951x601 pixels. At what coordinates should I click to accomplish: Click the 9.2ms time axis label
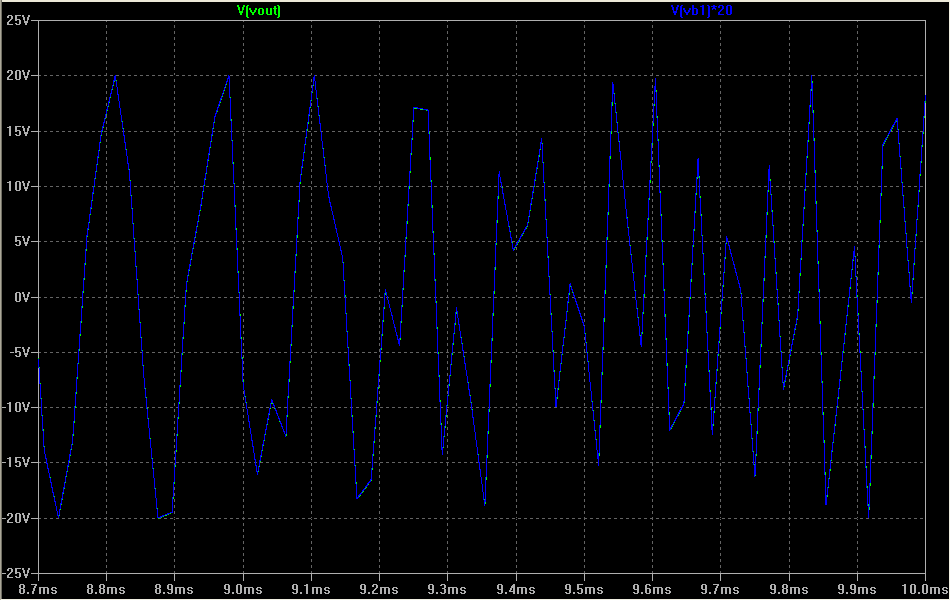click(379, 589)
